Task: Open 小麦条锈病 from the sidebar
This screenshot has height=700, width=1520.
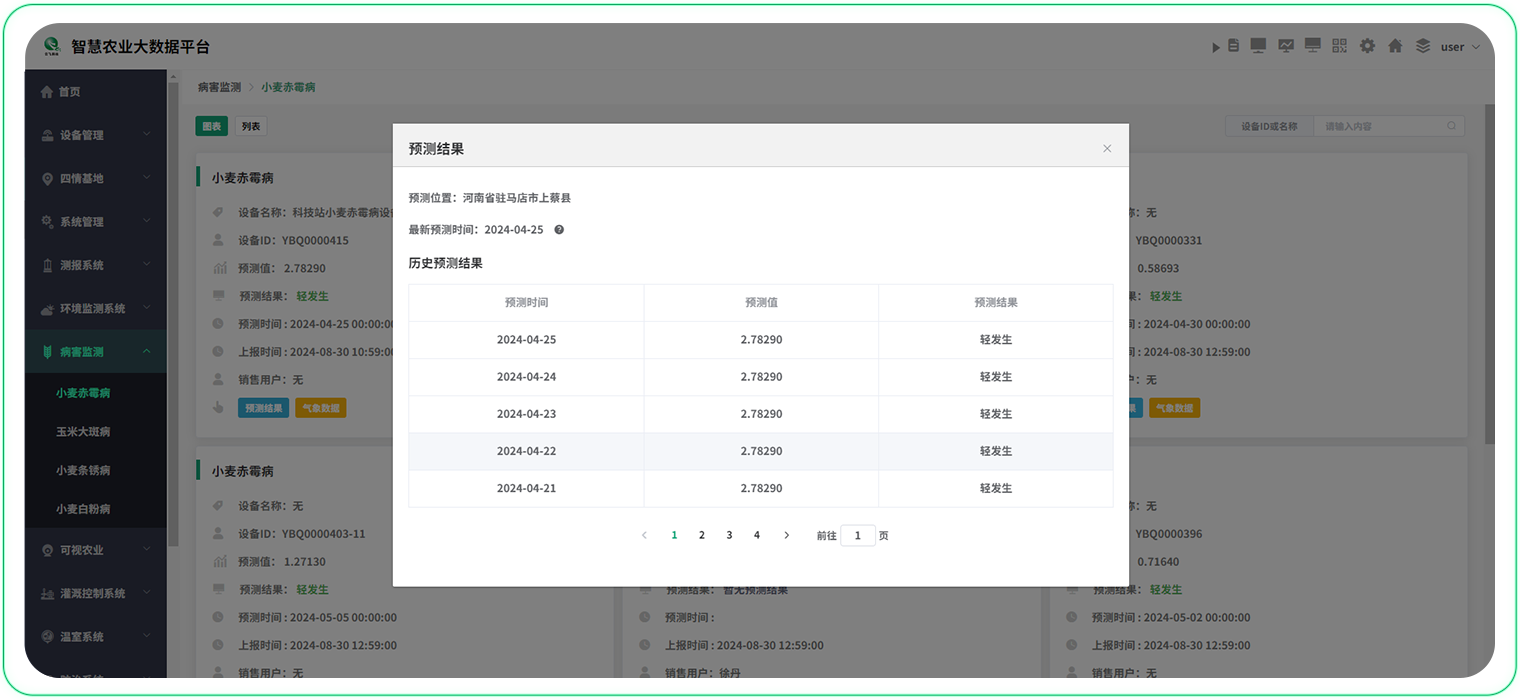Action: [x=83, y=470]
